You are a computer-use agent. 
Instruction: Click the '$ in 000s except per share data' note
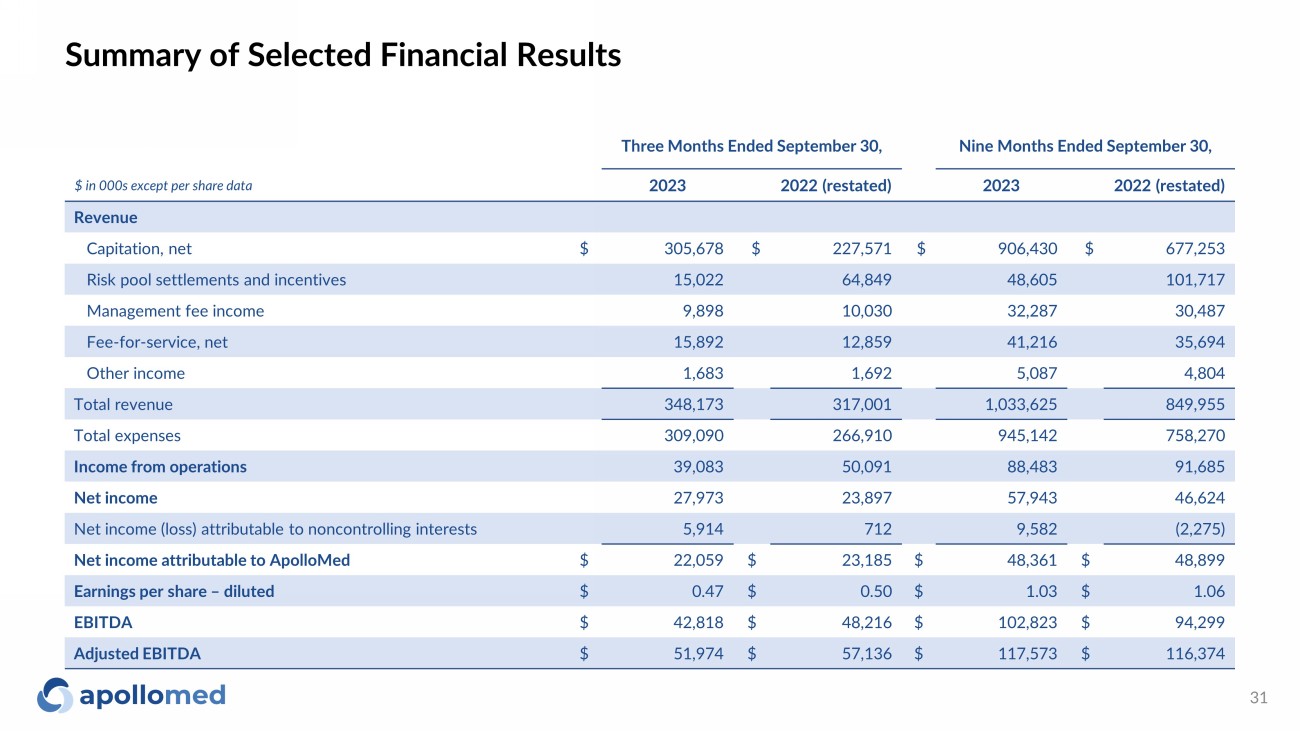click(163, 186)
